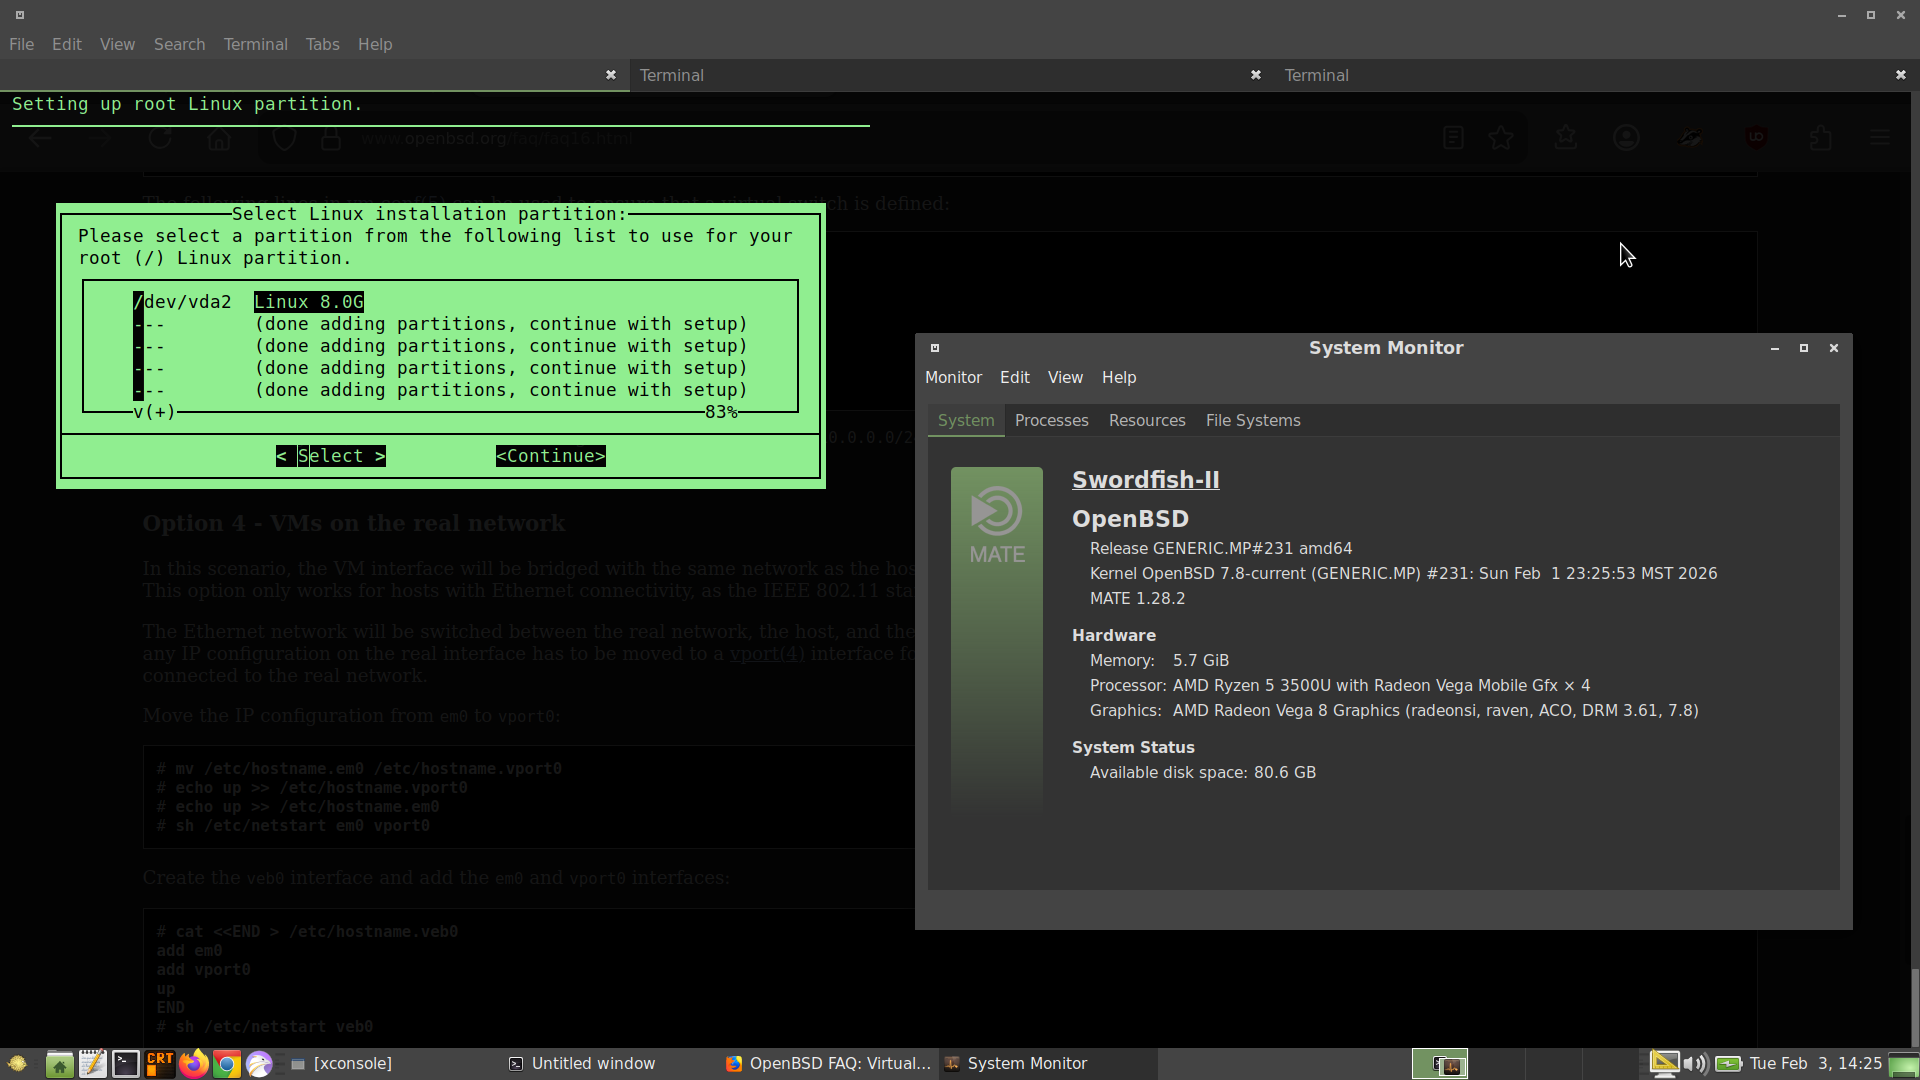
Task: Open the home folder launcher
Action: 59,1063
